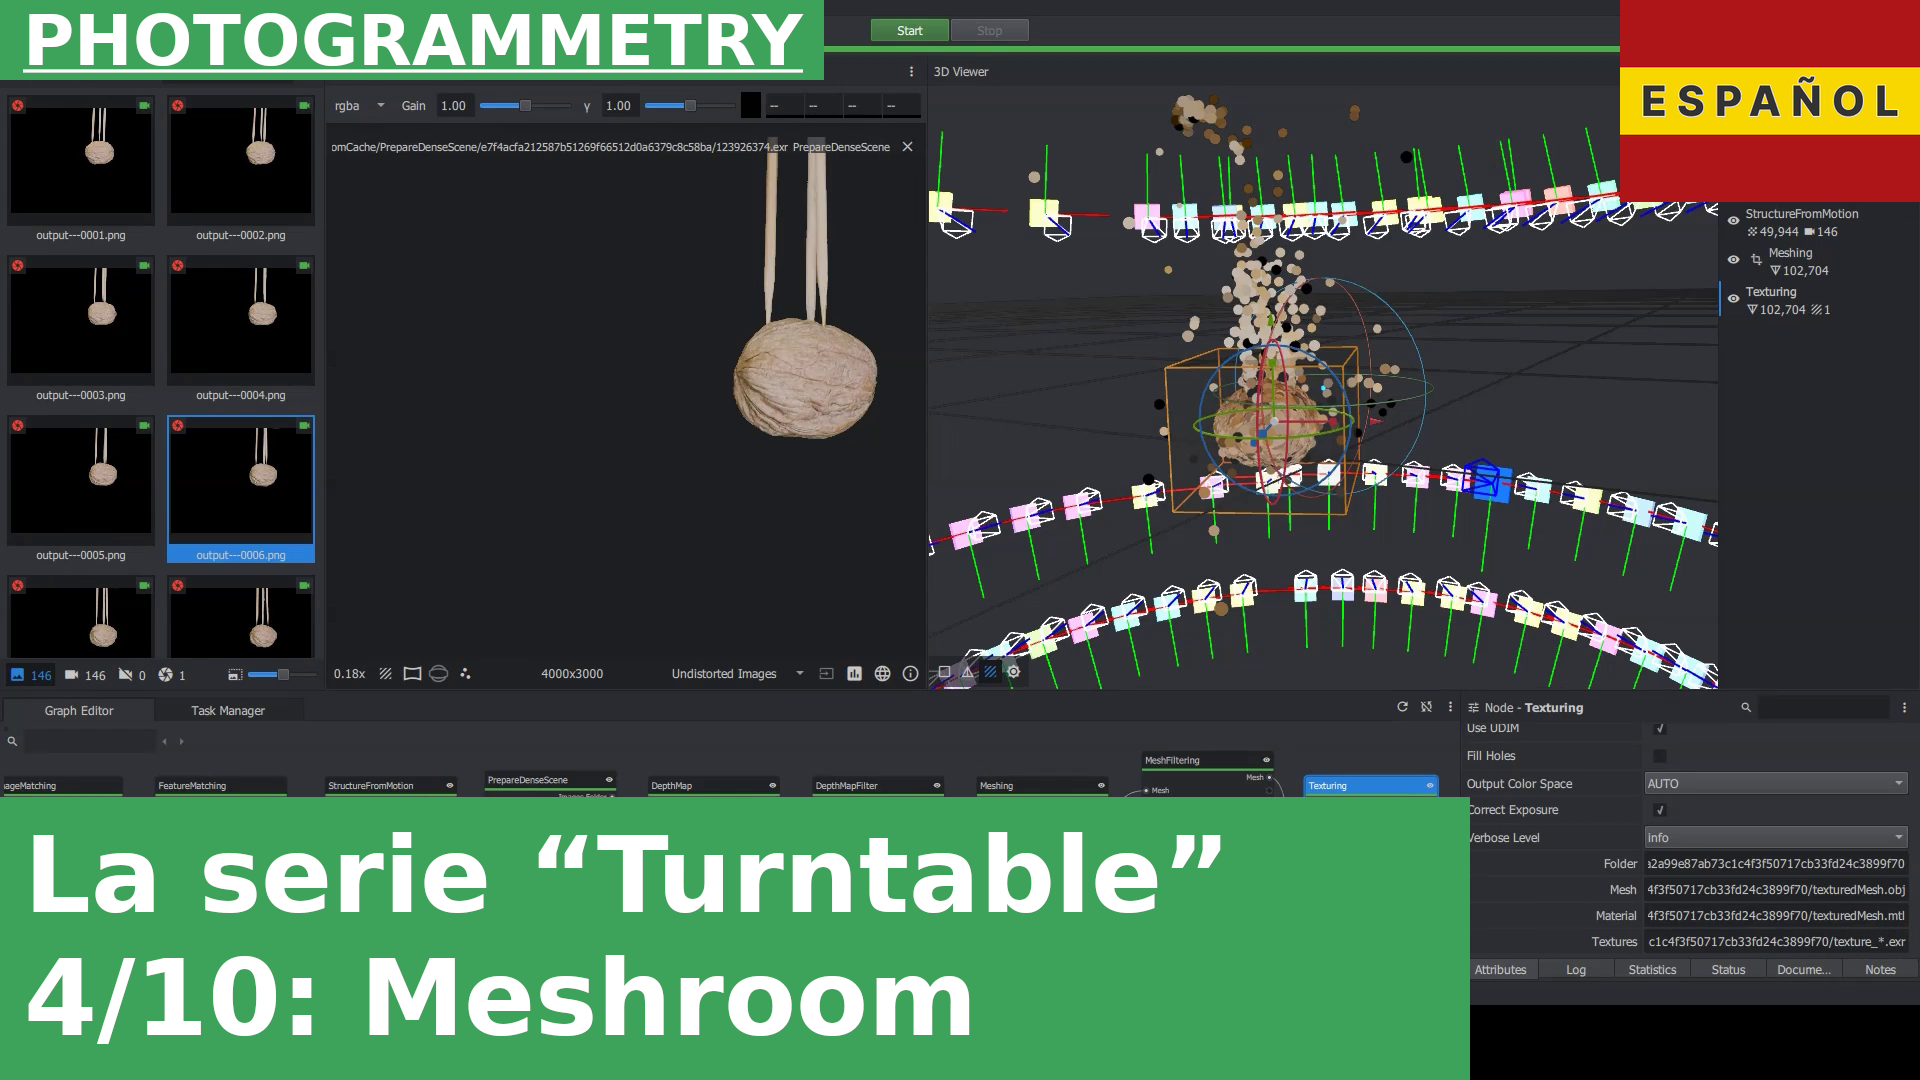This screenshot has width=1920, height=1080.
Task: Click the output arrow icon beside Undistorted Images
Action: click(826, 674)
